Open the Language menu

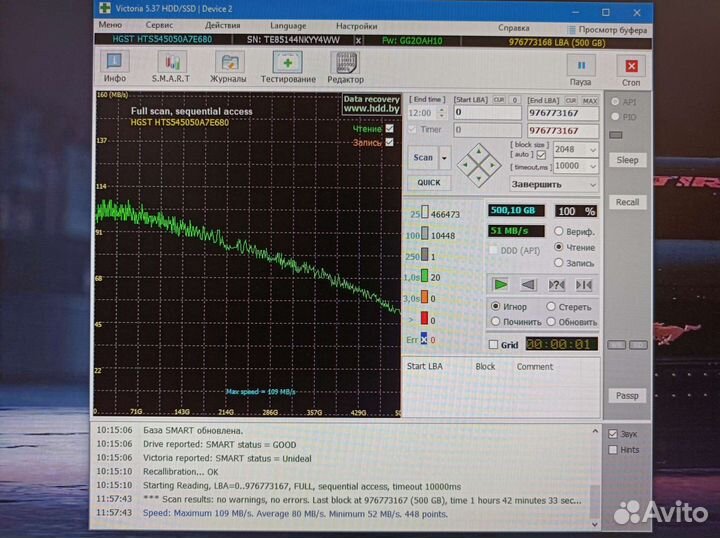click(288, 25)
